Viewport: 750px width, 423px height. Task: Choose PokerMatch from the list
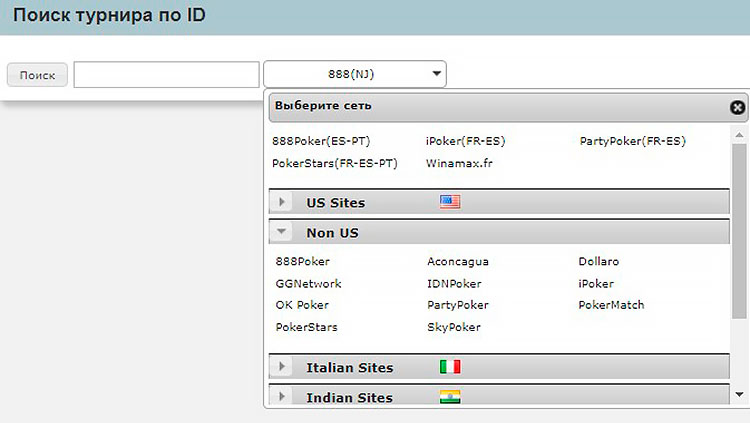click(x=611, y=305)
